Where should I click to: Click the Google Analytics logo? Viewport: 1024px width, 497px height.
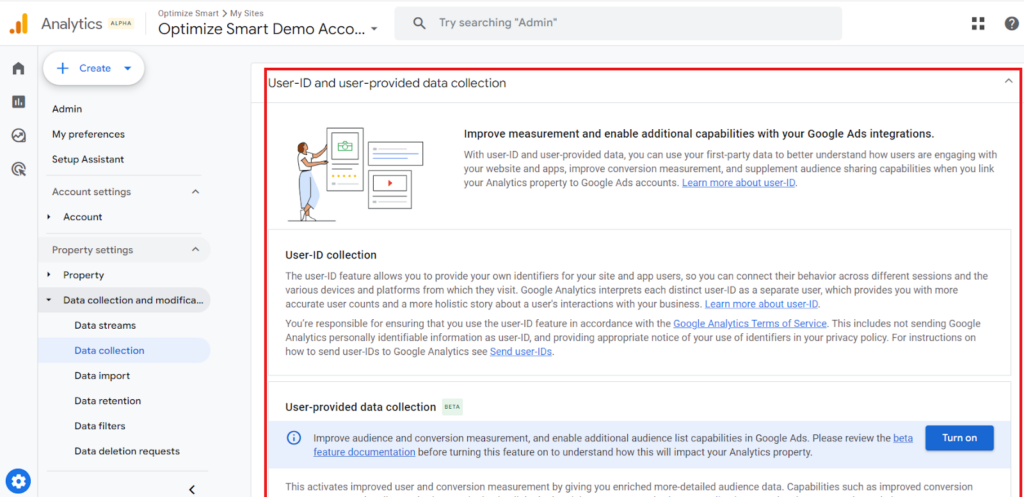coord(18,24)
